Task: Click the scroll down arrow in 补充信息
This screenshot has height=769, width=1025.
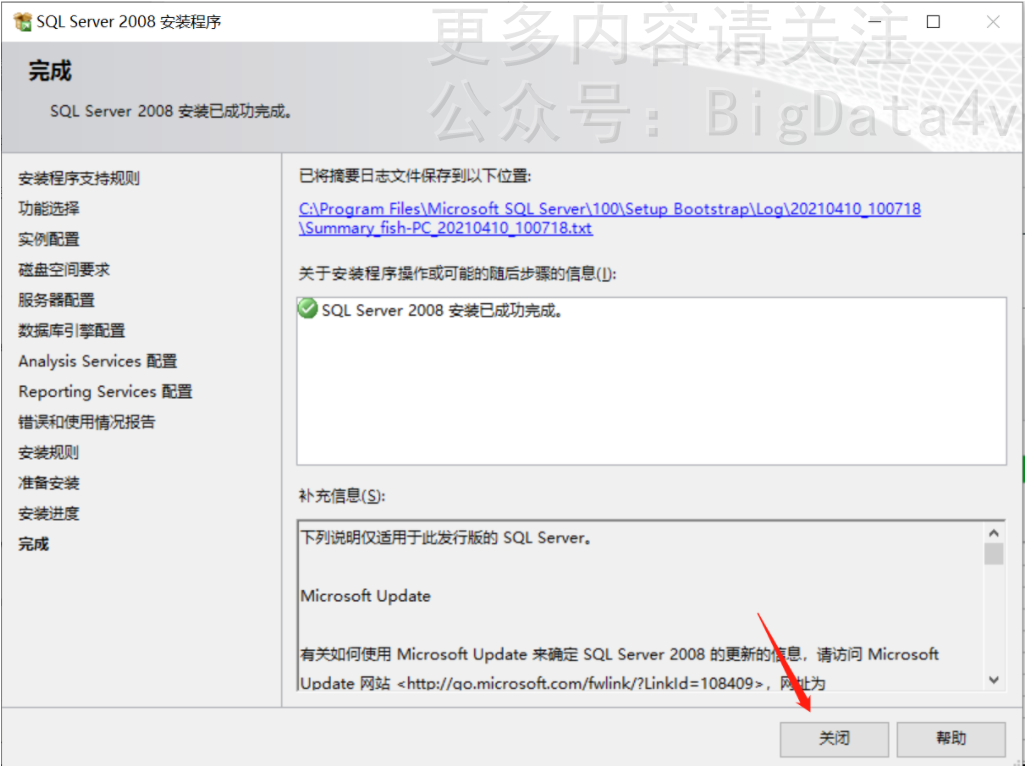Action: 994,680
